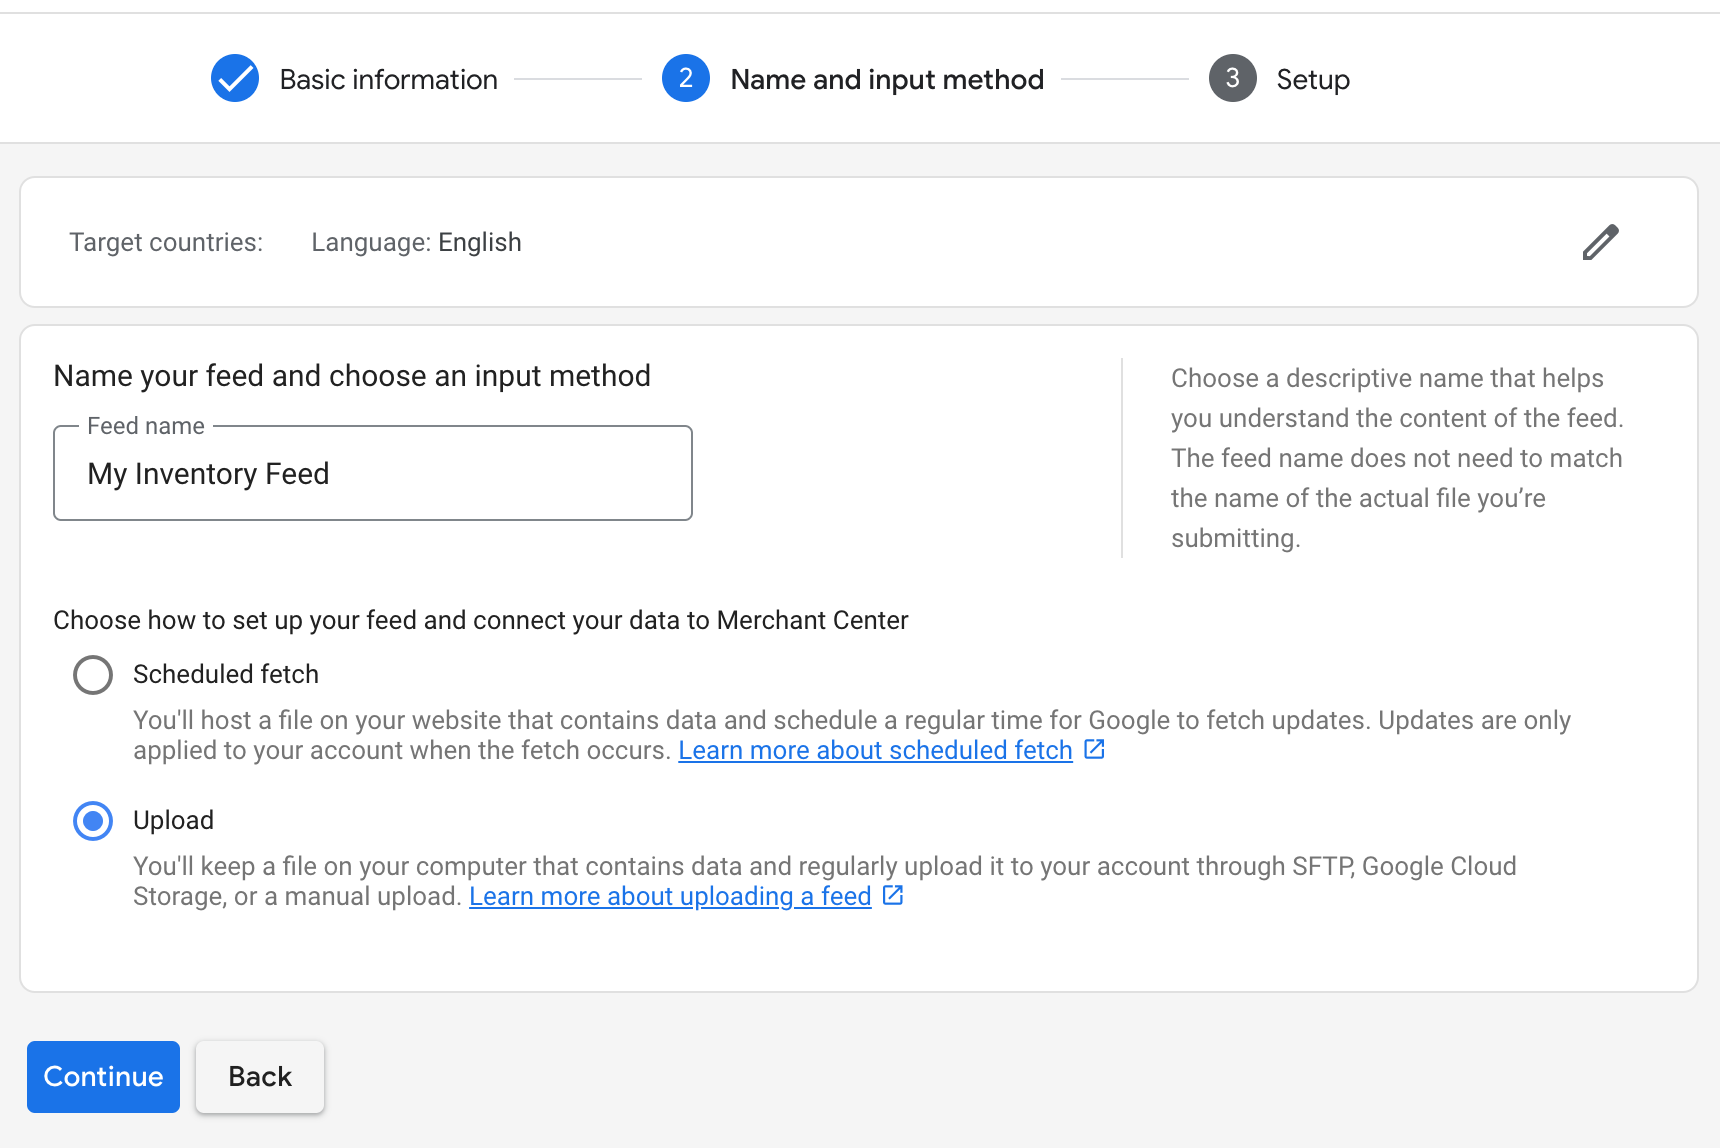Click the Language: English text
The image size is (1720, 1148).
tap(416, 242)
